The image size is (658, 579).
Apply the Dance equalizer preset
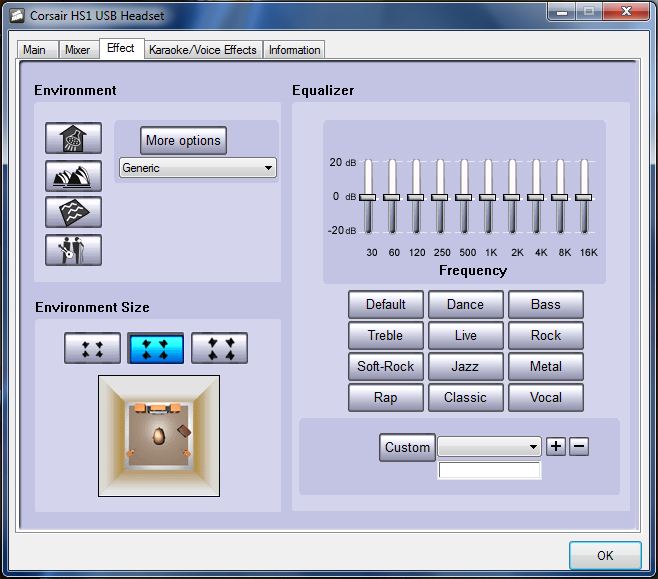[x=465, y=304]
